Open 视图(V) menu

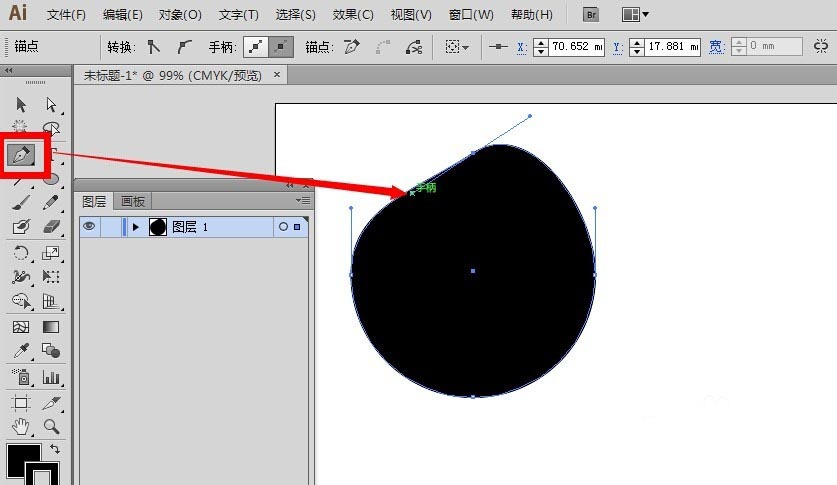(x=411, y=14)
